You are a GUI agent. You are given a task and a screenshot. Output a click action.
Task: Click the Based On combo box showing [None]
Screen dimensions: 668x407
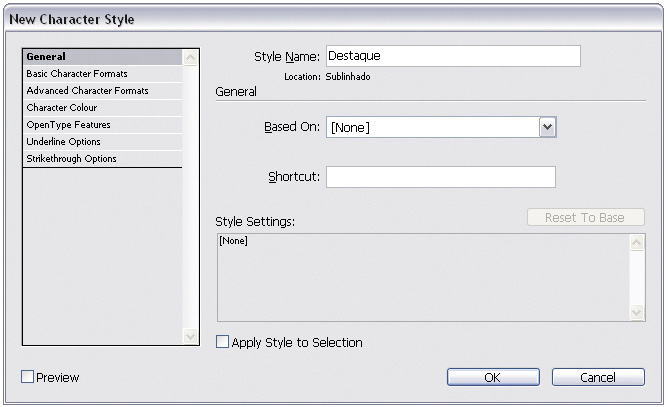click(441, 127)
